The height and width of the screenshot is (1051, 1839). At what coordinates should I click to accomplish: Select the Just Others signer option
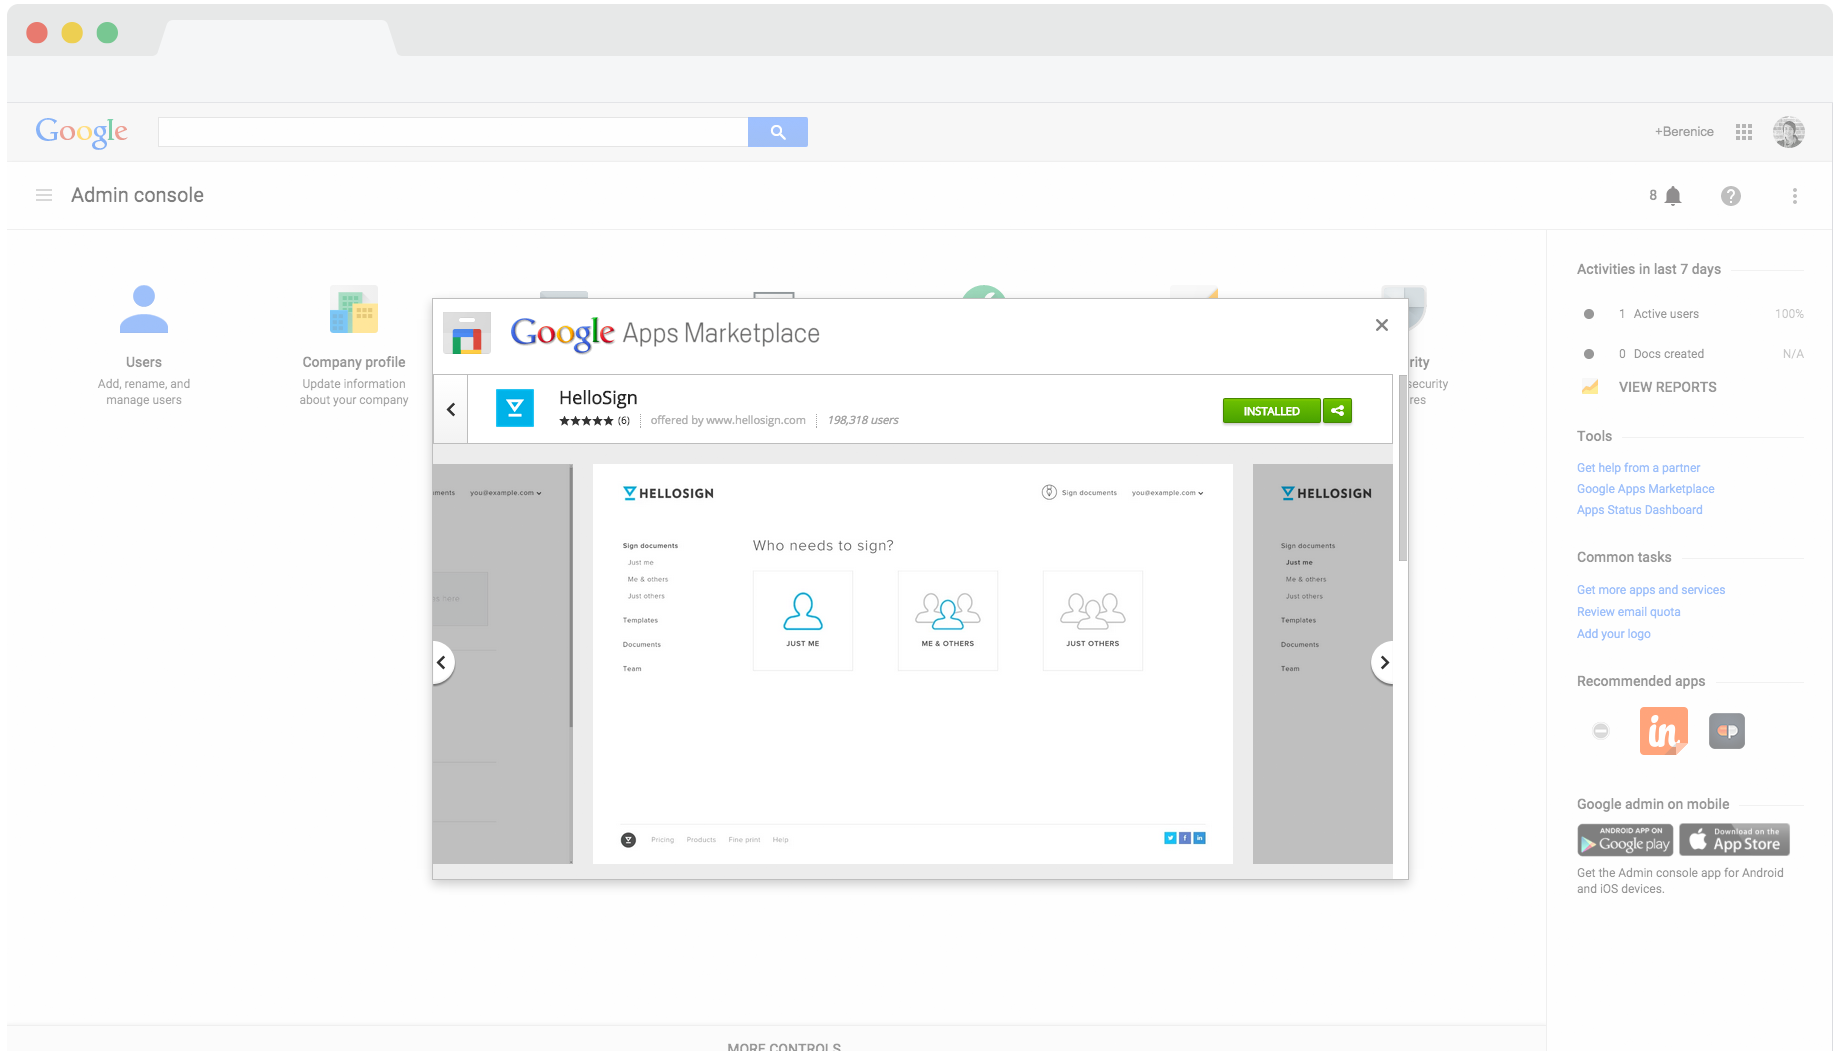1093,620
